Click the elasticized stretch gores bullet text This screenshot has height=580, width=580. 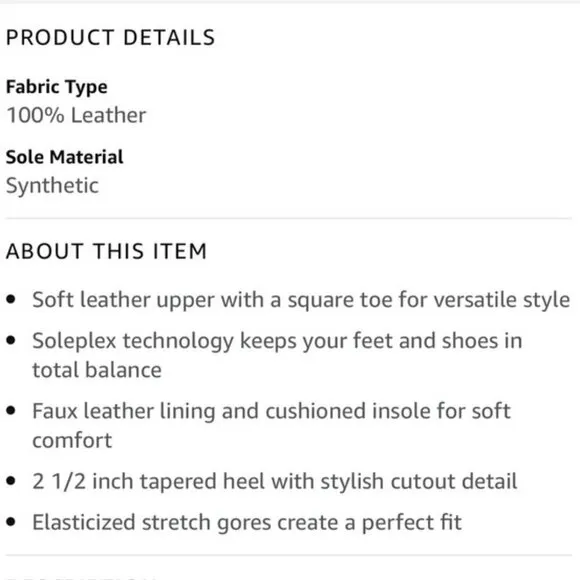[247, 523]
